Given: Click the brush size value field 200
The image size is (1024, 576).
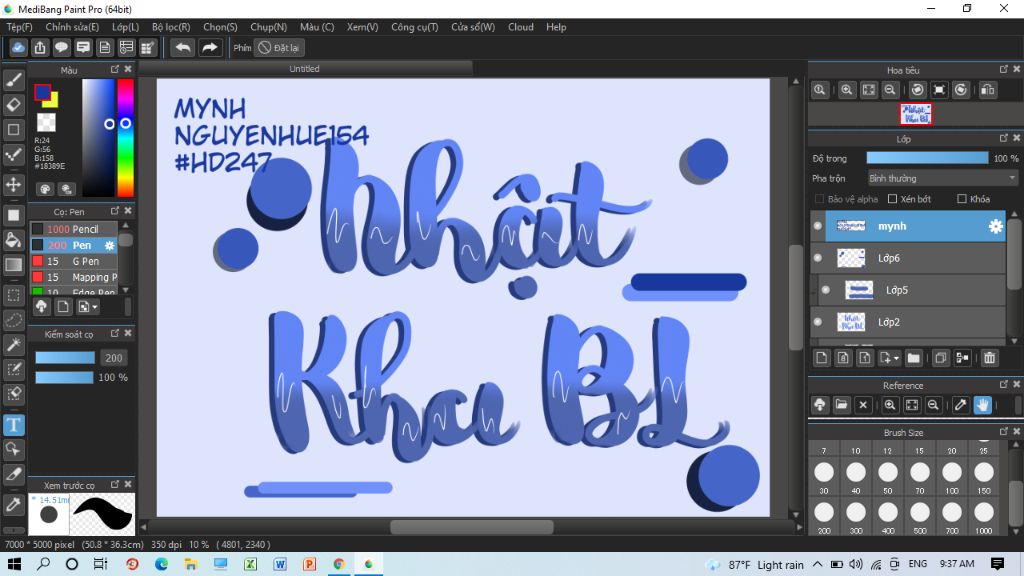Looking at the screenshot, I should click(x=114, y=358).
